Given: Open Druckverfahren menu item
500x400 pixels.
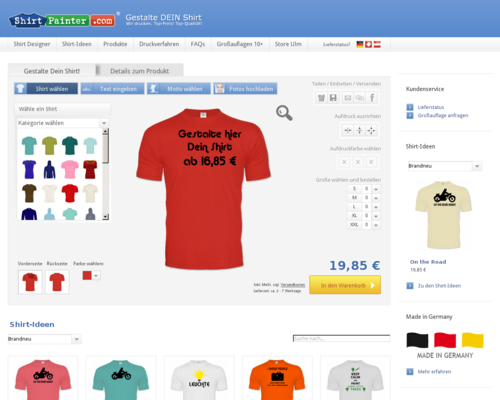Looking at the screenshot, I should pos(159,44).
